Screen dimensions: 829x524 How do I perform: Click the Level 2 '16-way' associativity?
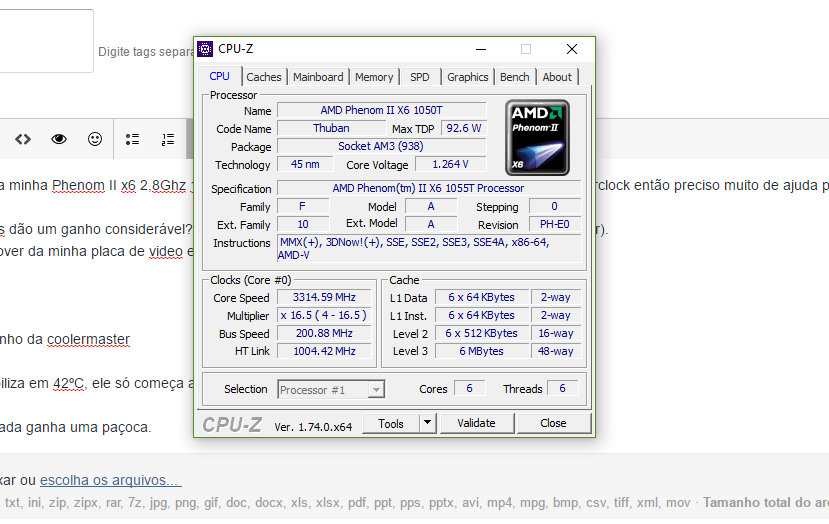556,333
